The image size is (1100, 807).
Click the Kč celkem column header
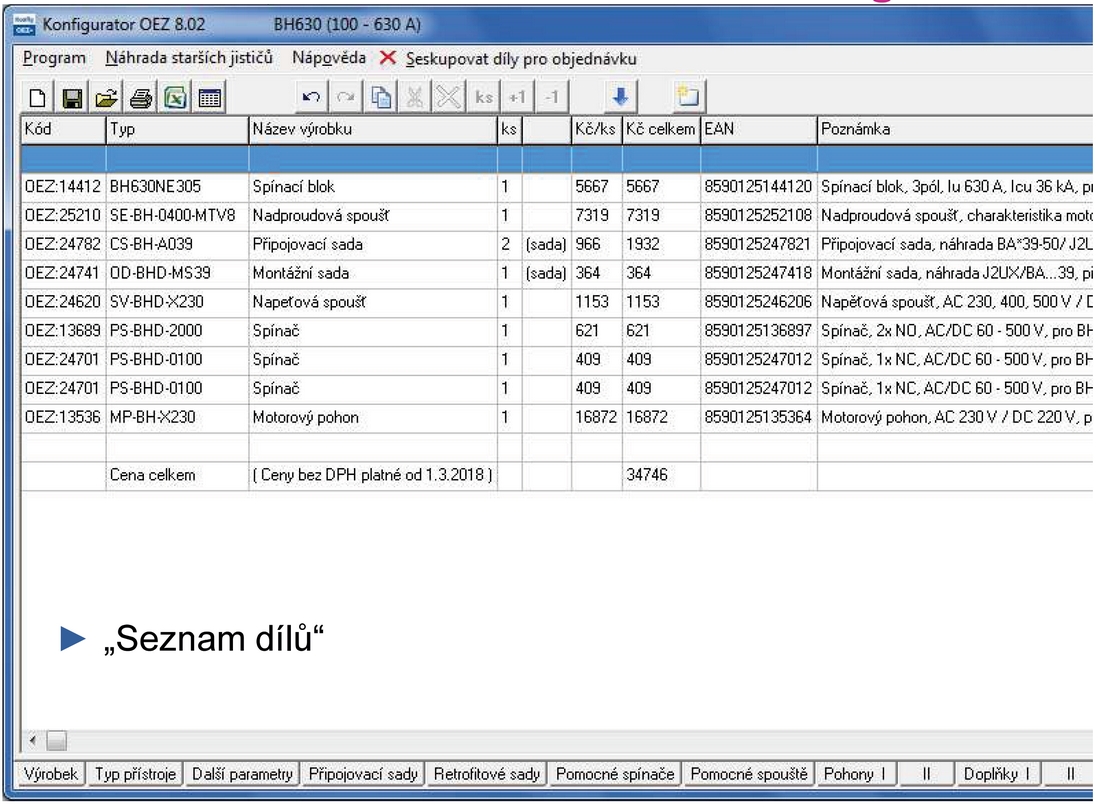pyautogui.click(x=662, y=130)
